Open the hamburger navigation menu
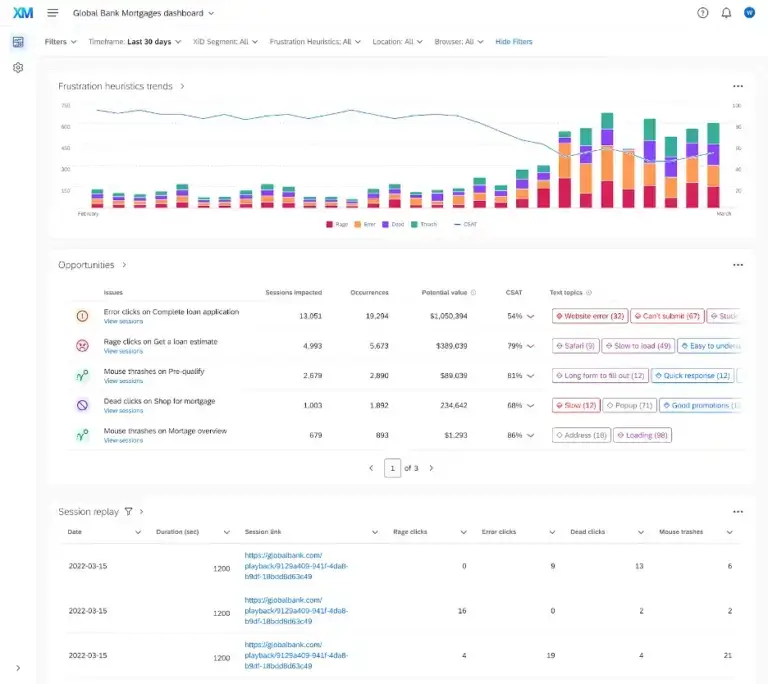The width and height of the screenshot is (768, 684). coord(53,13)
